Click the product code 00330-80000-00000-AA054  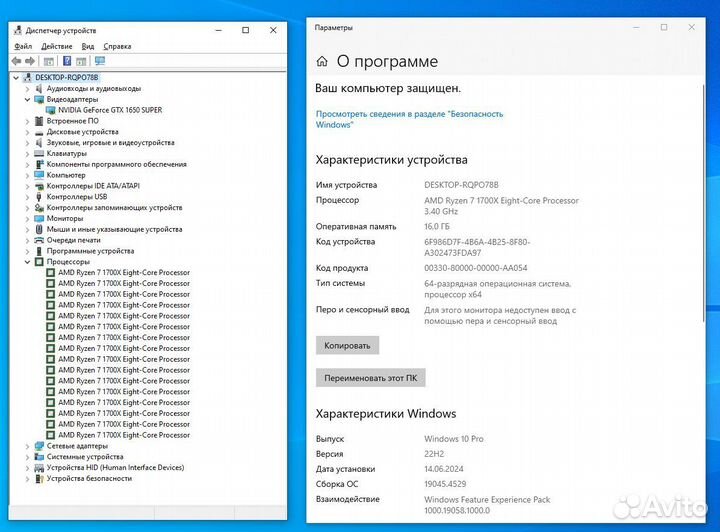click(475, 268)
